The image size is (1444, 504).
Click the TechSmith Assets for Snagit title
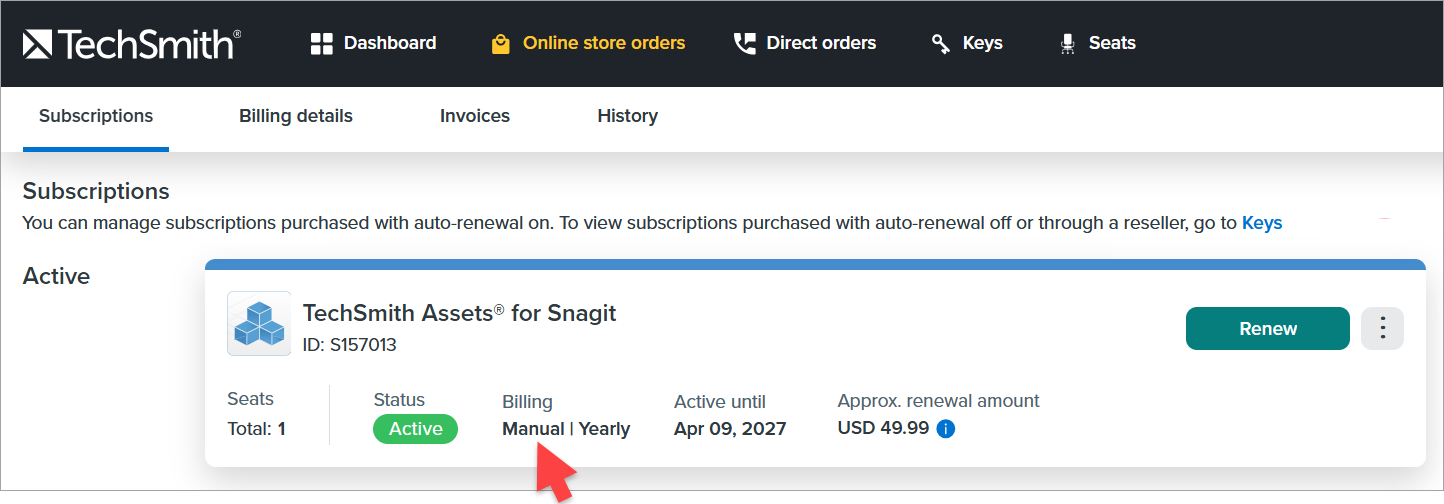click(x=459, y=313)
